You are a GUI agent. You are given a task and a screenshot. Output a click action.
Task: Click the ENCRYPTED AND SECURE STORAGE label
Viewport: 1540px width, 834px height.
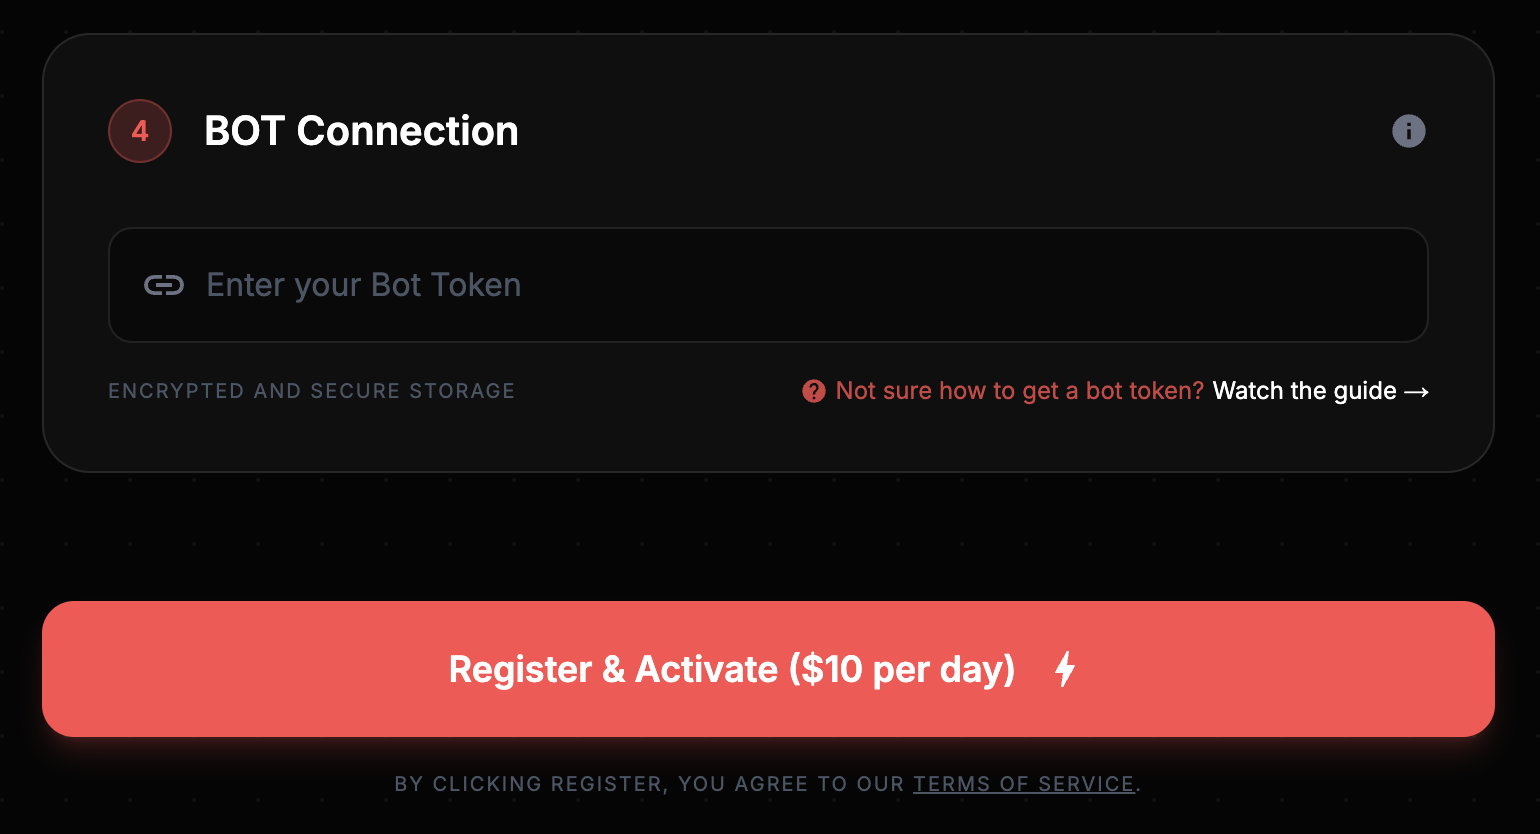tap(311, 391)
